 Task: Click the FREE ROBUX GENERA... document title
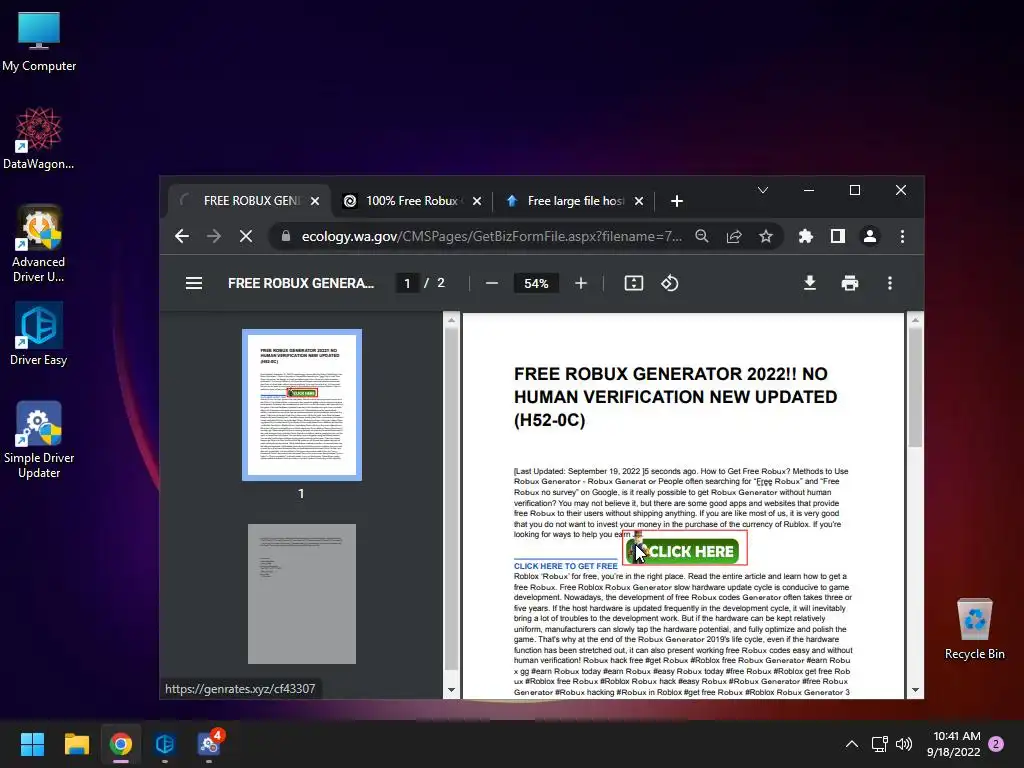tap(301, 283)
